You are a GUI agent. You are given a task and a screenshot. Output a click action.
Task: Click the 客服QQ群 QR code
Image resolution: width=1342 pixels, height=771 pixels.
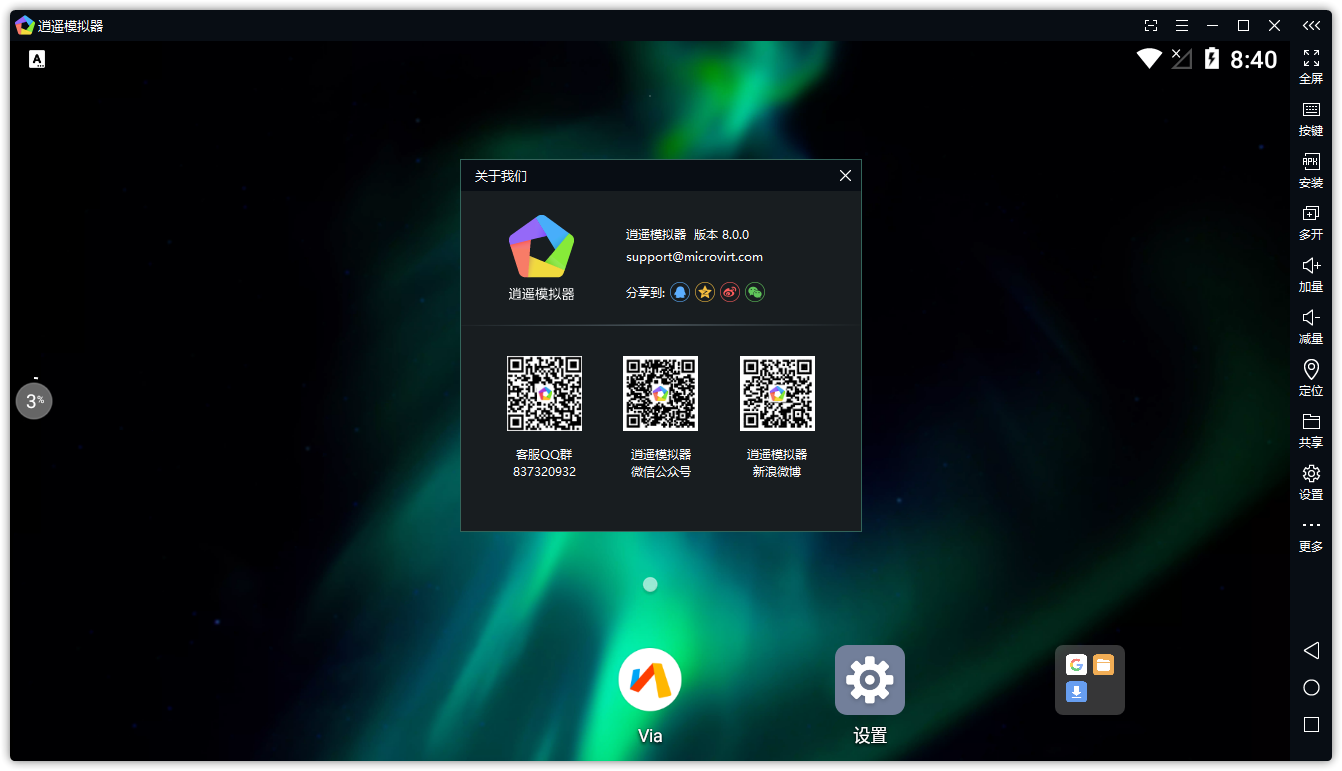click(544, 393)
